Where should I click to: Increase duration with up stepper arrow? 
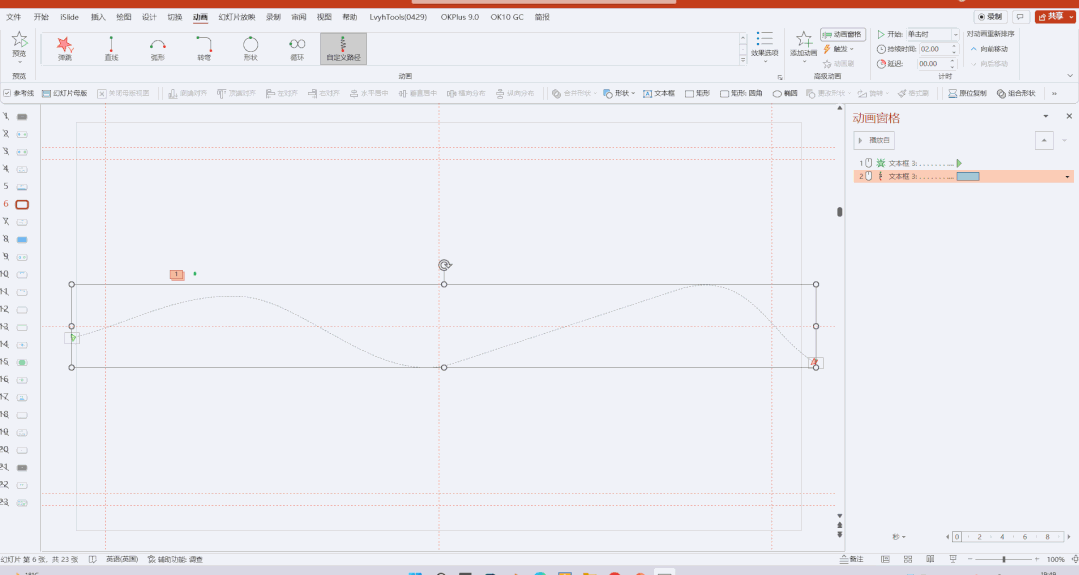[954, 46]
